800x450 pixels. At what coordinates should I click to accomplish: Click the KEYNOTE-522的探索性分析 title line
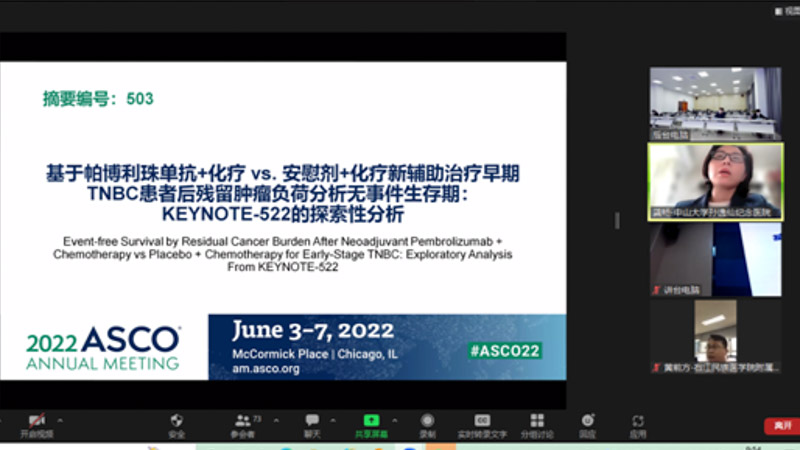point(283,214)
